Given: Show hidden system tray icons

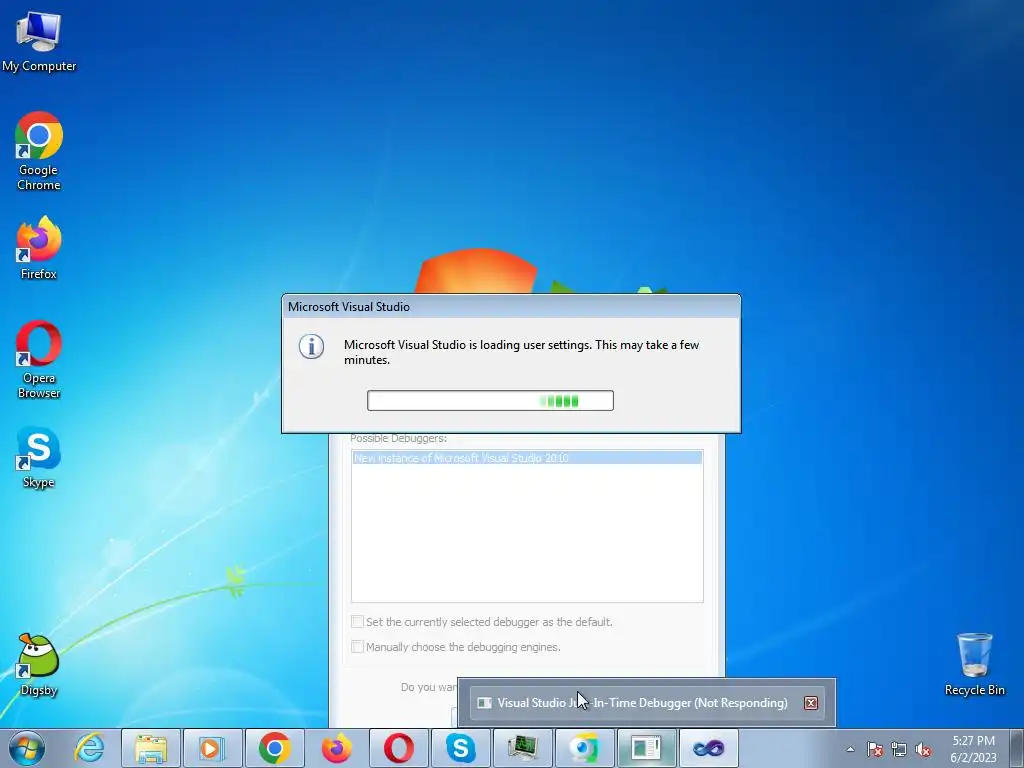Looking at the screenshot, I should [x=850, y=749].
